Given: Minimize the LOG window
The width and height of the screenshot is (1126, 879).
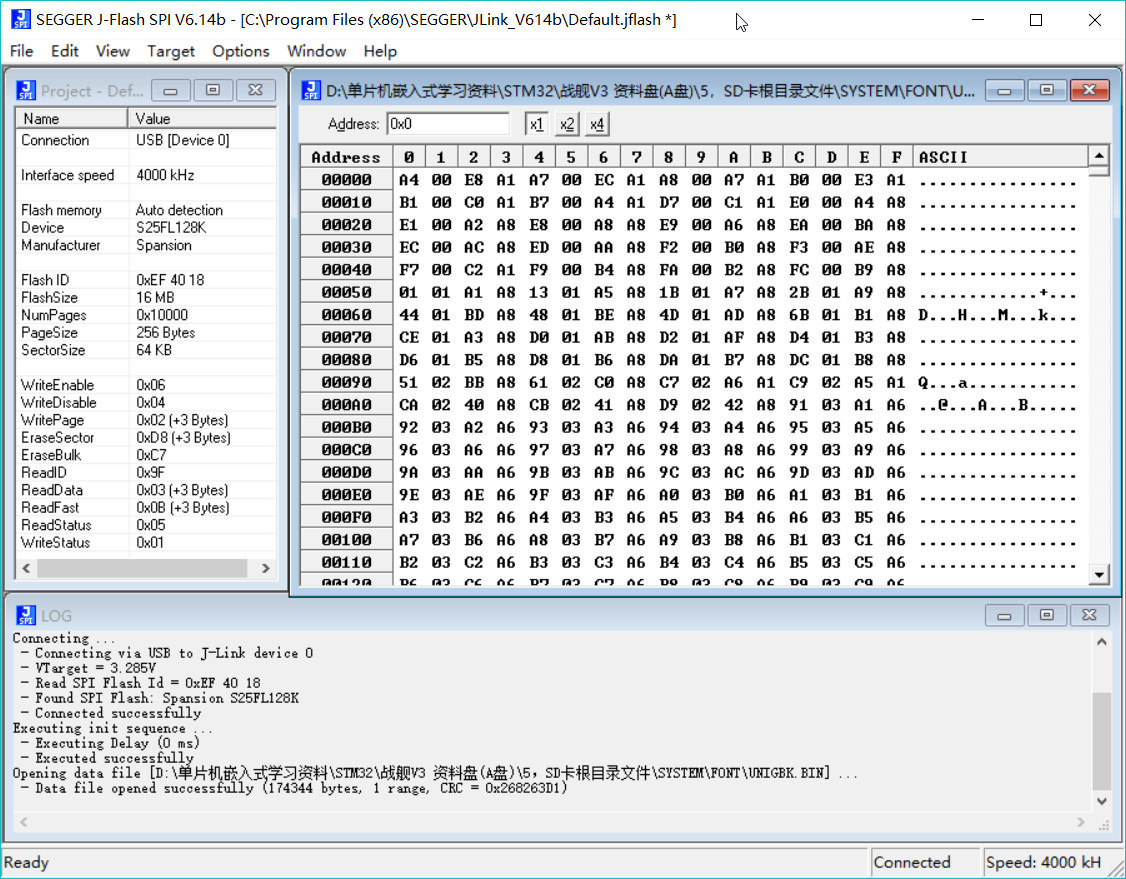Looking at the screenshot, I should click(1004, 615).
